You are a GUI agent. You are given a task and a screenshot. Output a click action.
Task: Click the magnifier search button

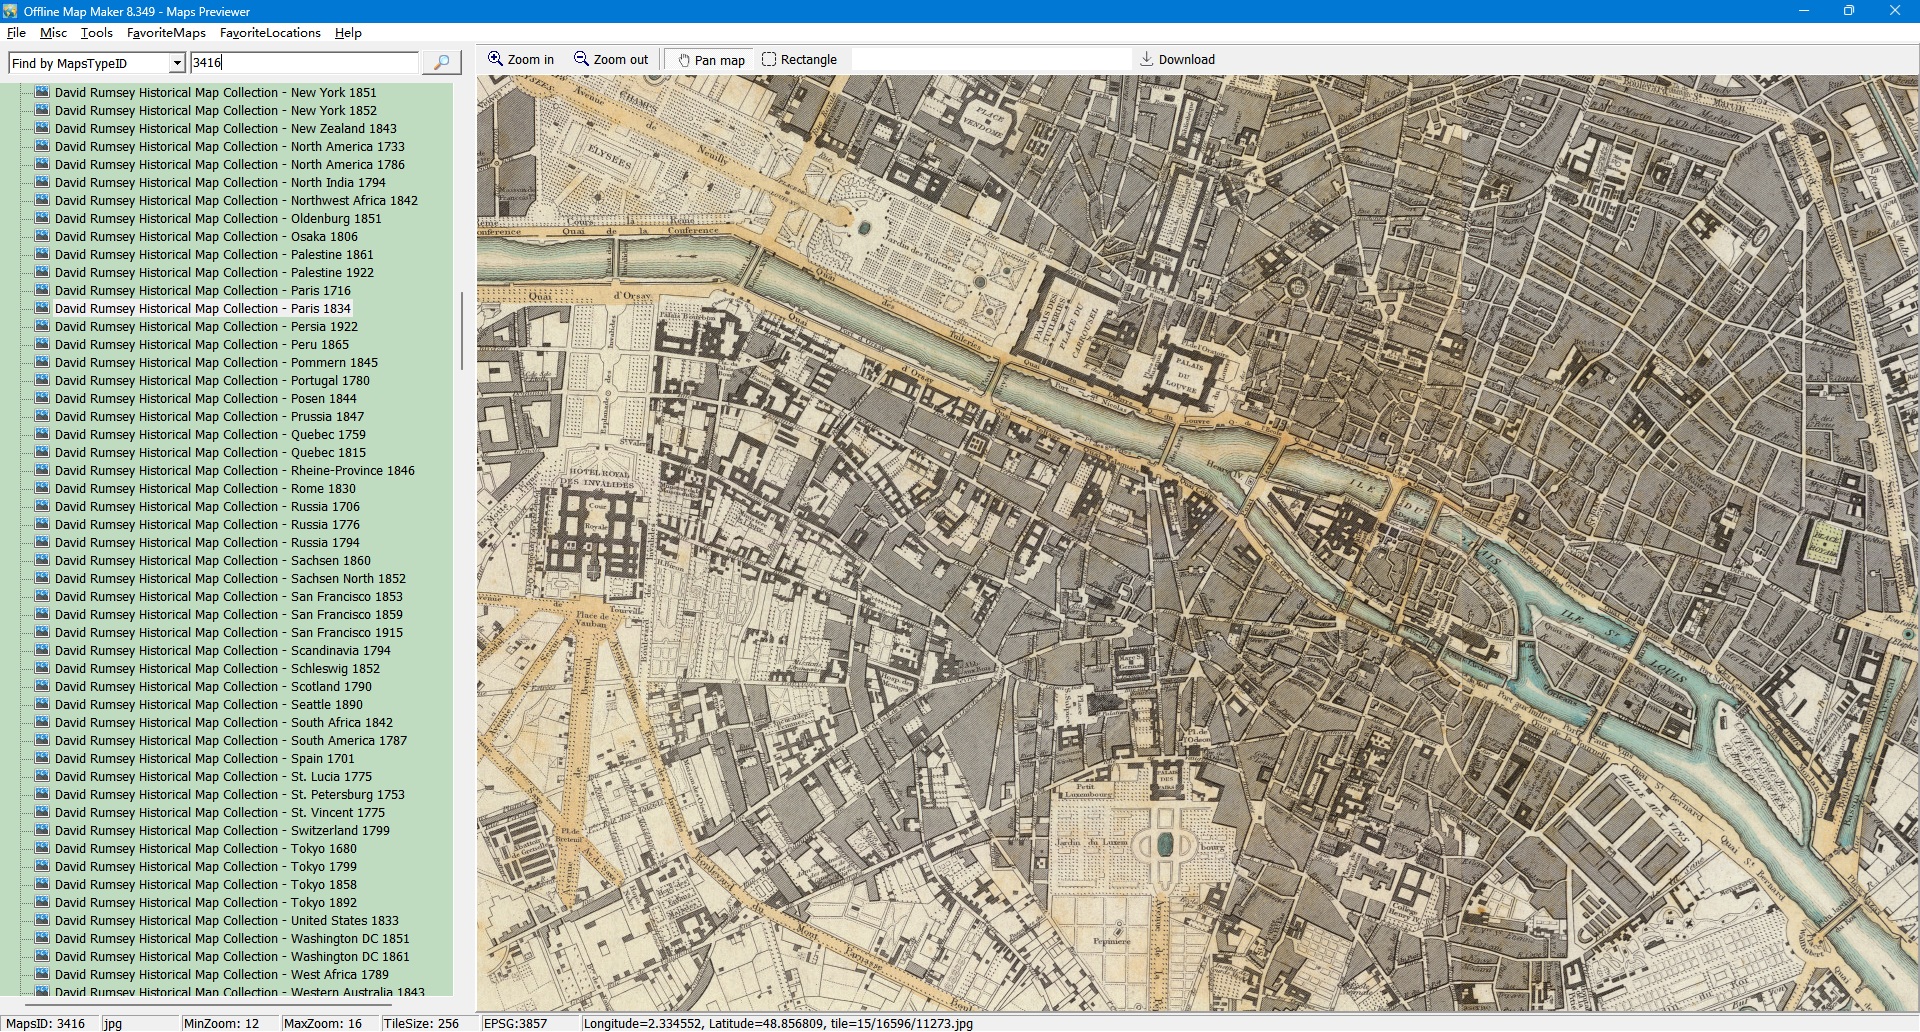click(x=441, y=63)
